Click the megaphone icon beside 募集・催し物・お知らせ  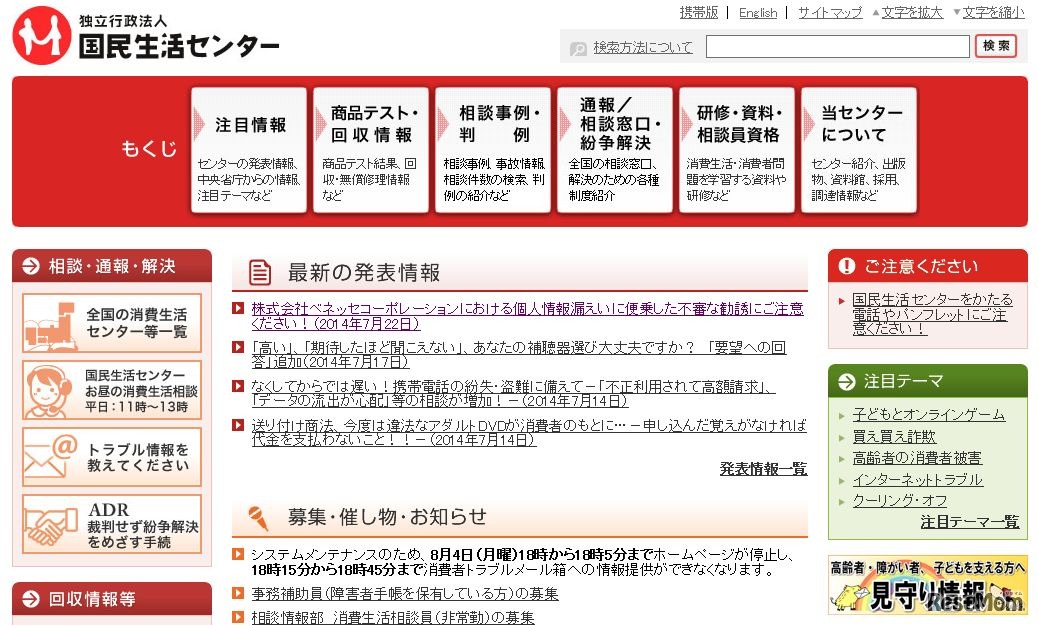(258, 513)
